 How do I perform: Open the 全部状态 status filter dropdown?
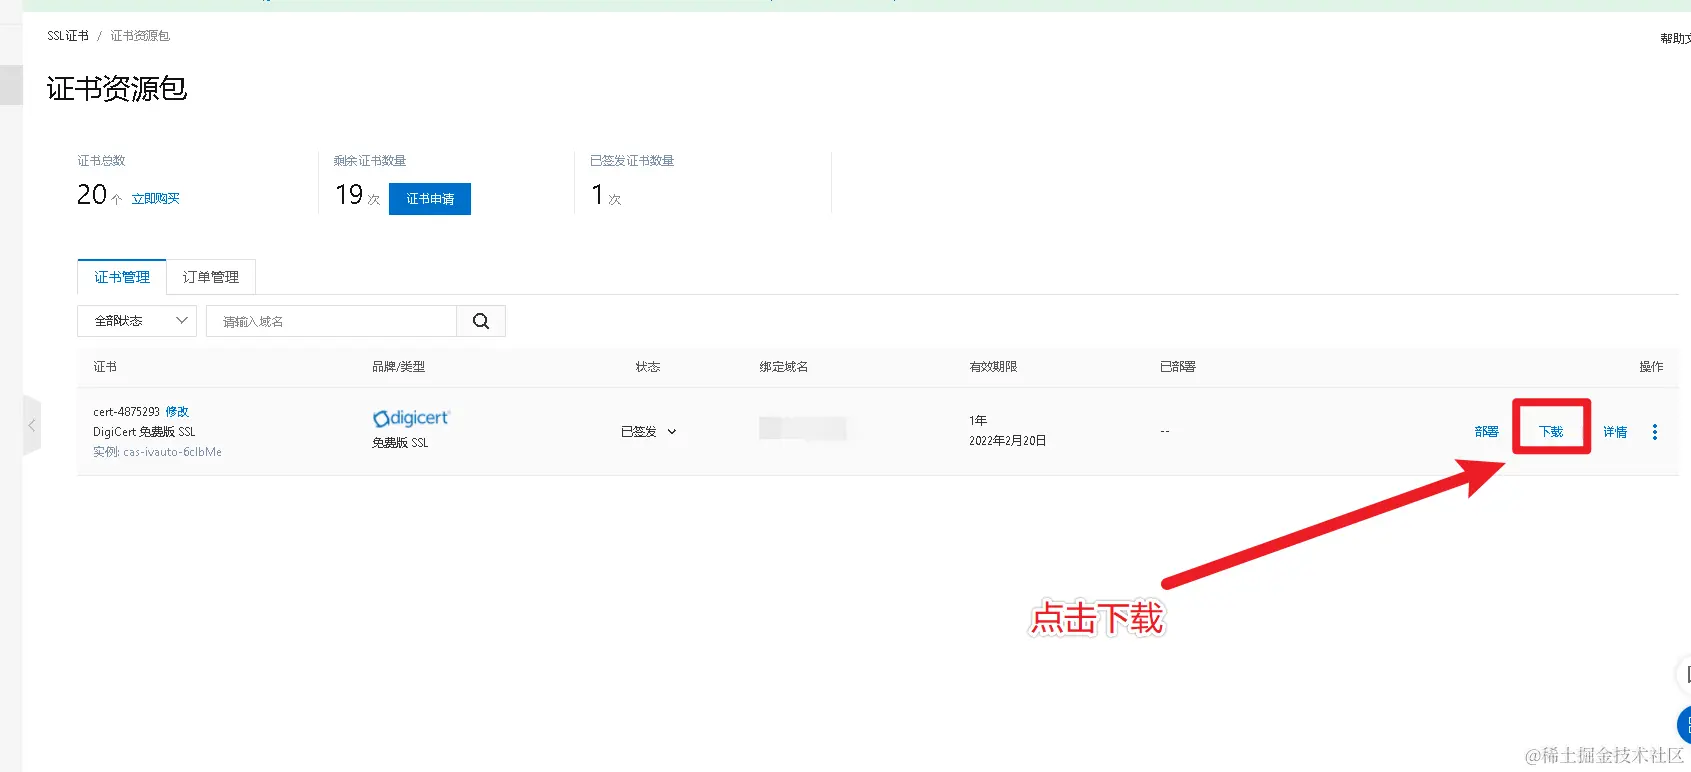[137, 321]
